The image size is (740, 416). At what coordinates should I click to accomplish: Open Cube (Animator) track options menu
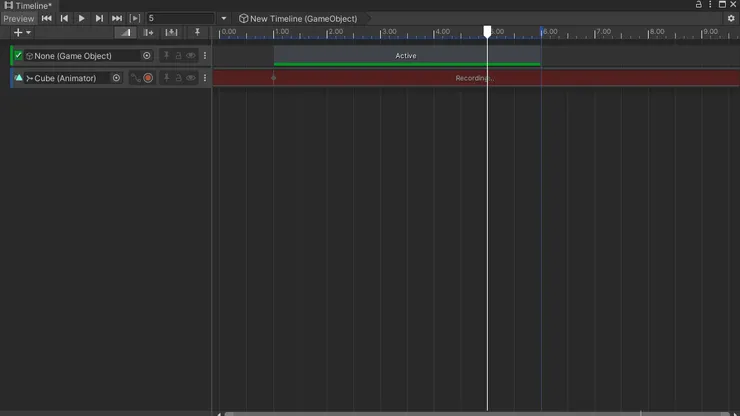point(205,78)
